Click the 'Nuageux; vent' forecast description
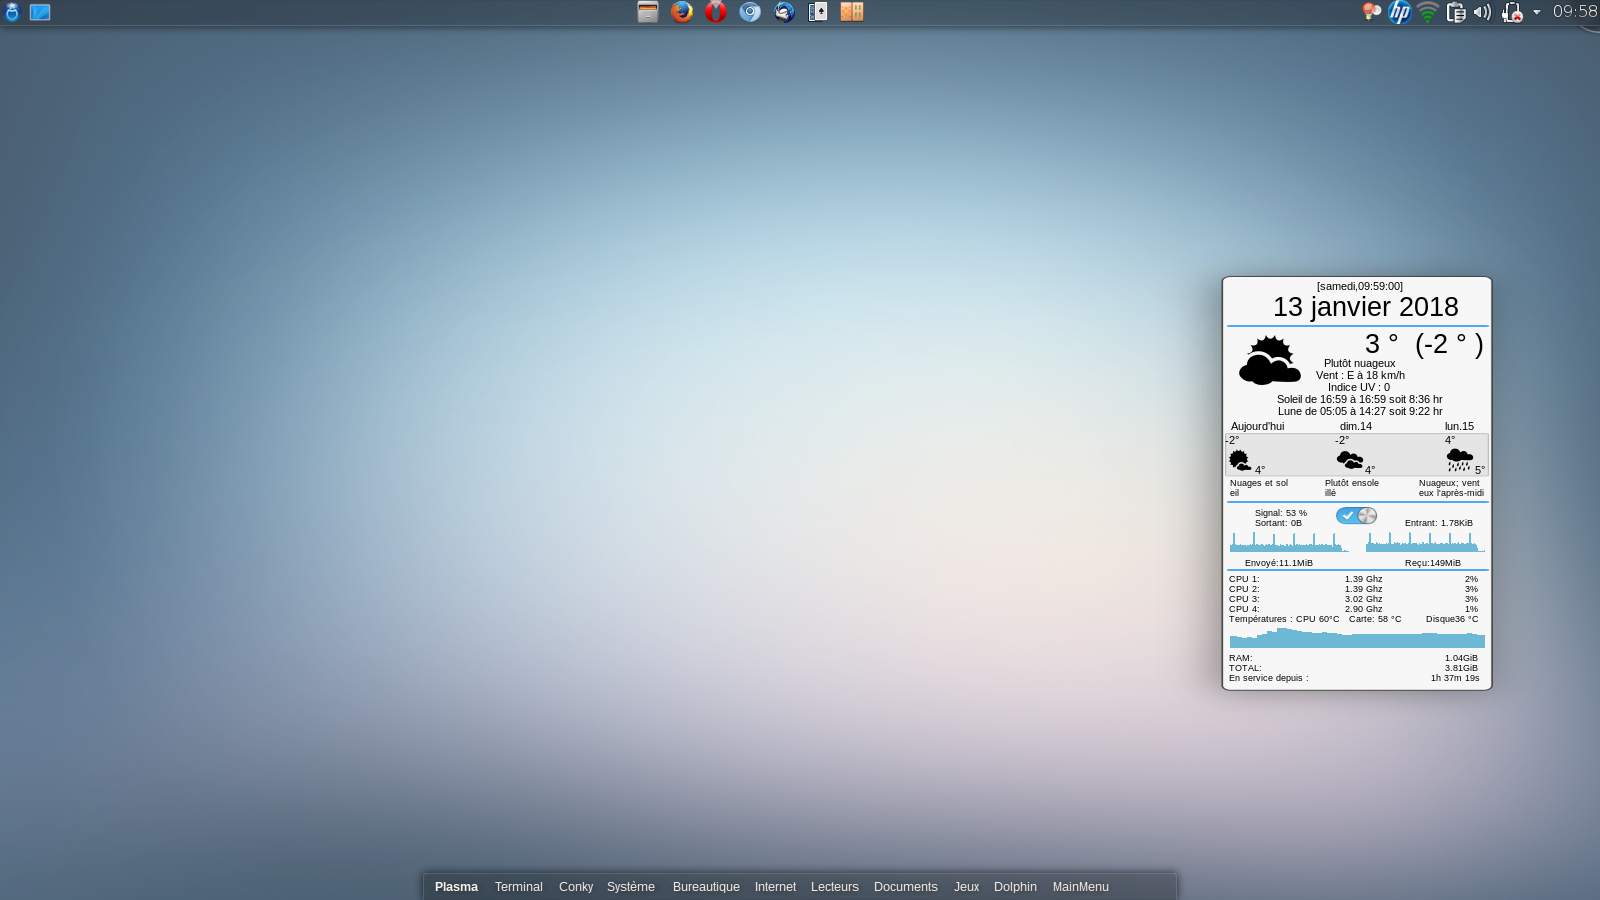Screen dimensions: 1600x900 click(x=1449, y=483)
